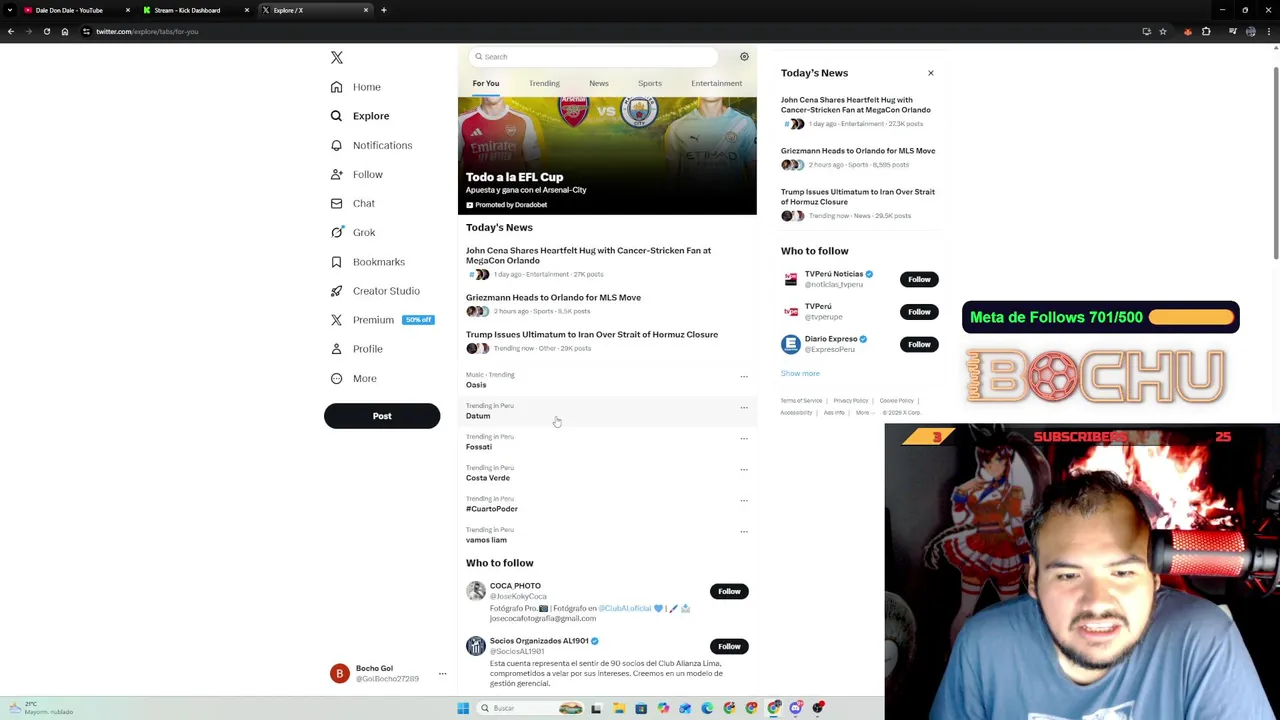
Task: Close the Today's News panel
Action: point(930,73)
